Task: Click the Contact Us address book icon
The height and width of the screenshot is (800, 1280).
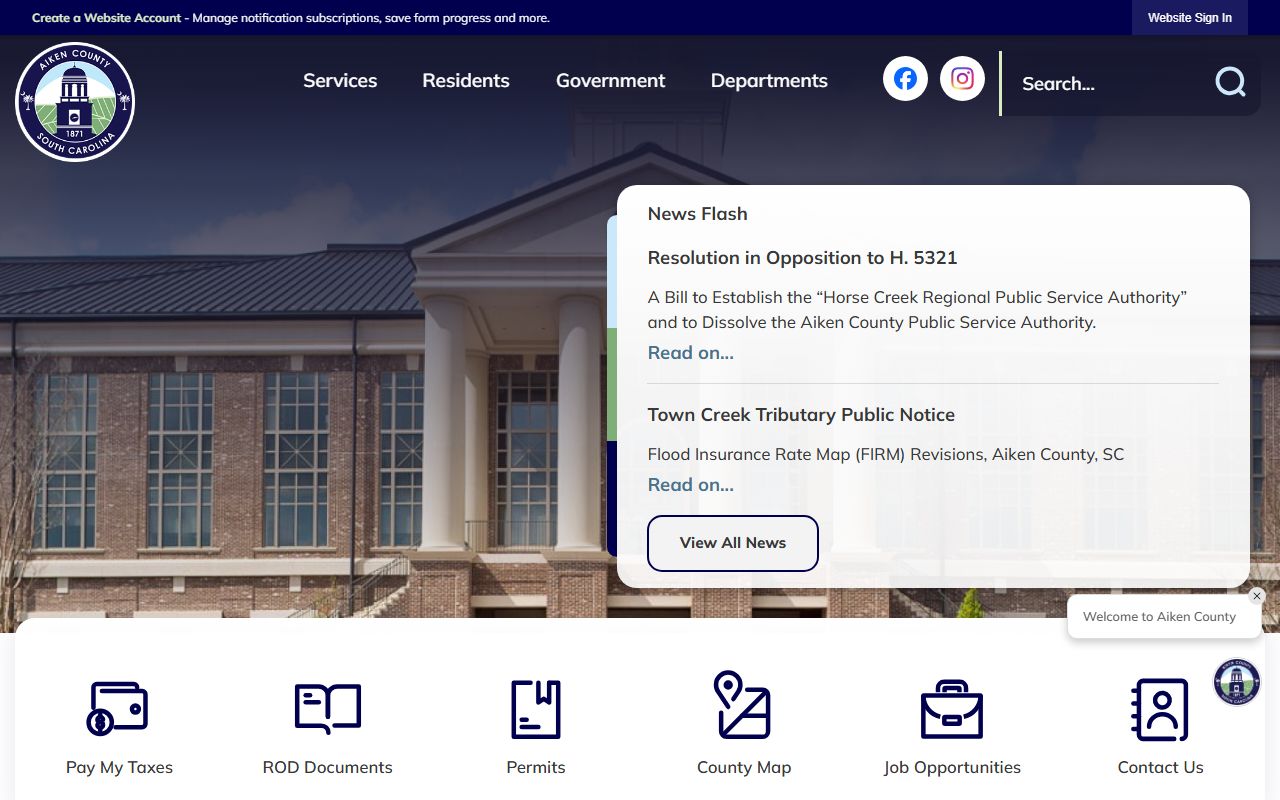Action: point(1160,709)
